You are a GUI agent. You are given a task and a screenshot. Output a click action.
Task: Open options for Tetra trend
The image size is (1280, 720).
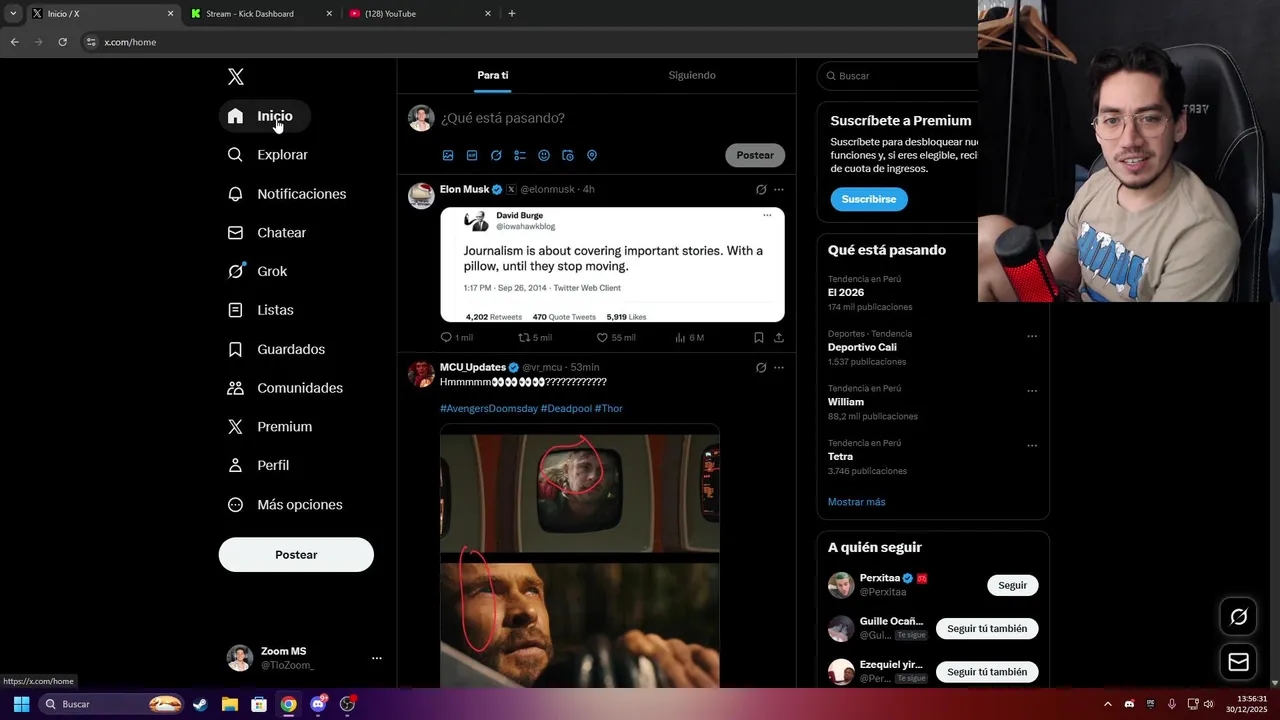pos(1032,446)
